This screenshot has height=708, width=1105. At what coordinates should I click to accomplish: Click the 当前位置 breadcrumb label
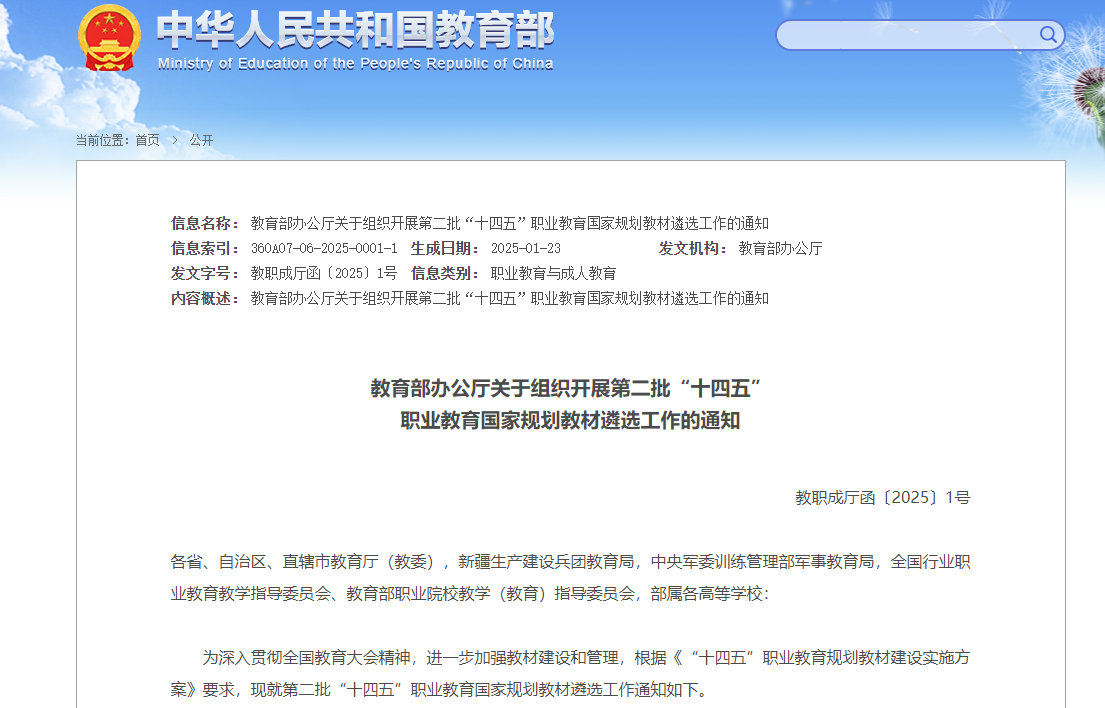[x=103, y=140]
